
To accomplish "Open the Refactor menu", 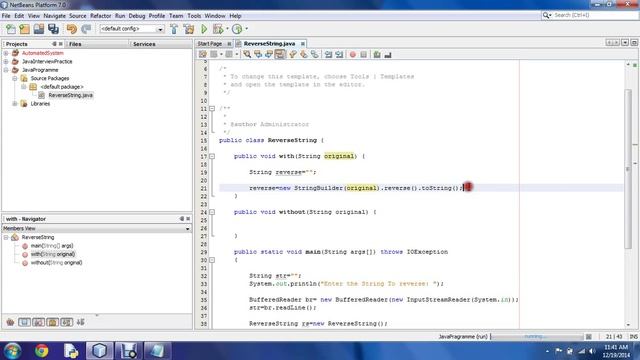I will click(100, 16).
